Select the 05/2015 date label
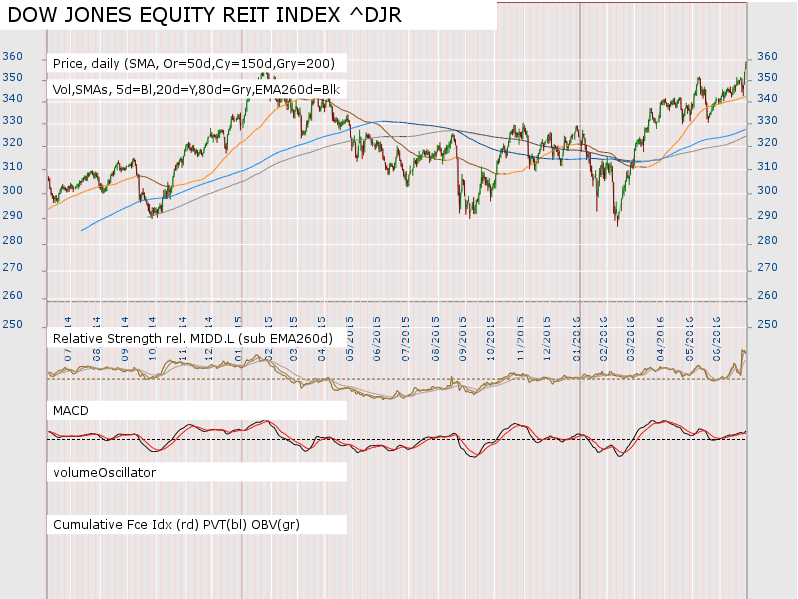 350,339
